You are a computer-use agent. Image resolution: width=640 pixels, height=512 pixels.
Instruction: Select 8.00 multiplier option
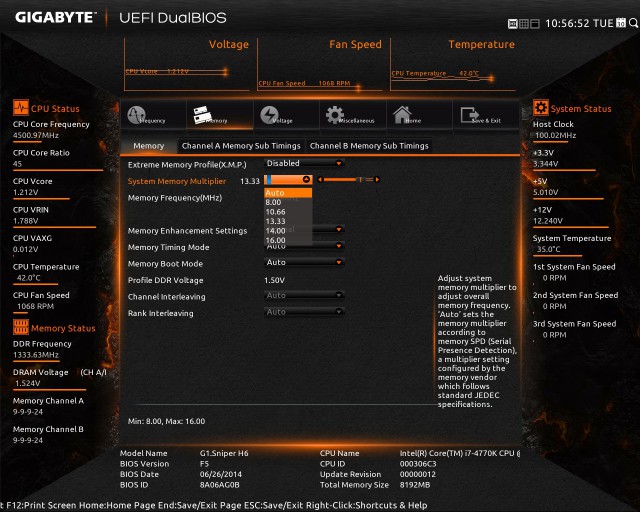tap(288, 203)
